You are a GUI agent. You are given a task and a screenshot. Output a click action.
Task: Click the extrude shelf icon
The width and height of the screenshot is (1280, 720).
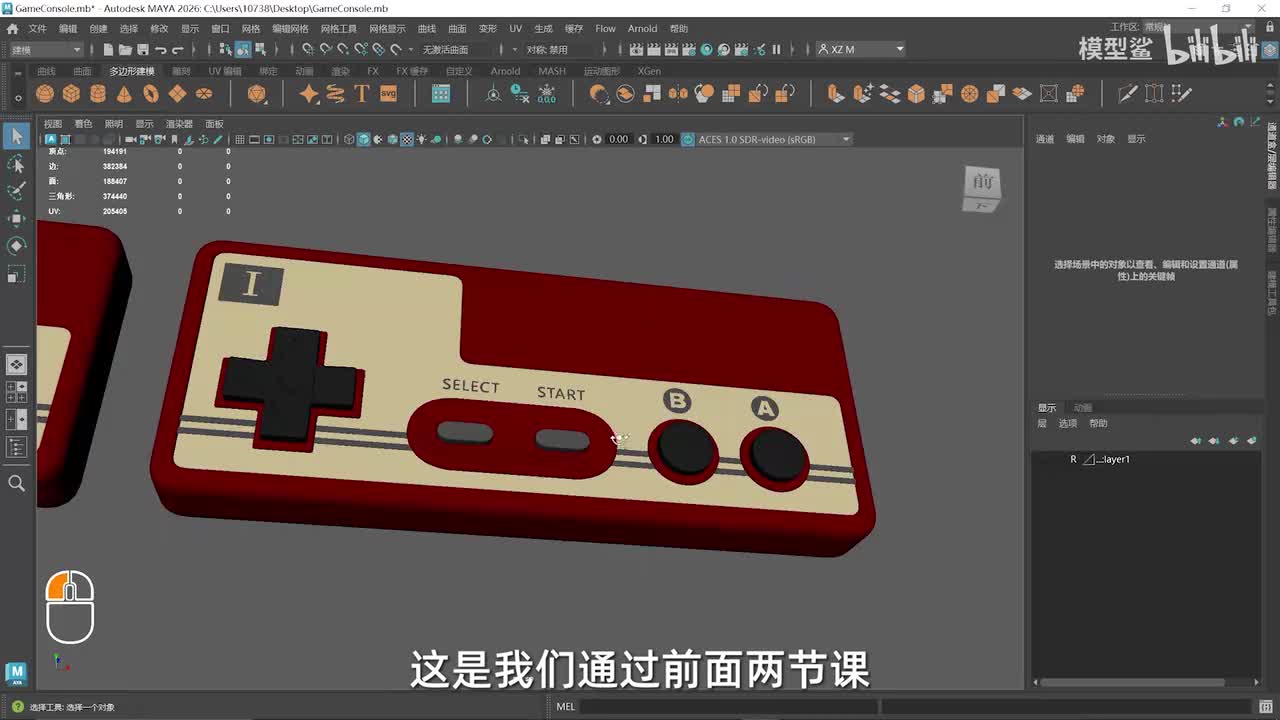coord(835,94)
